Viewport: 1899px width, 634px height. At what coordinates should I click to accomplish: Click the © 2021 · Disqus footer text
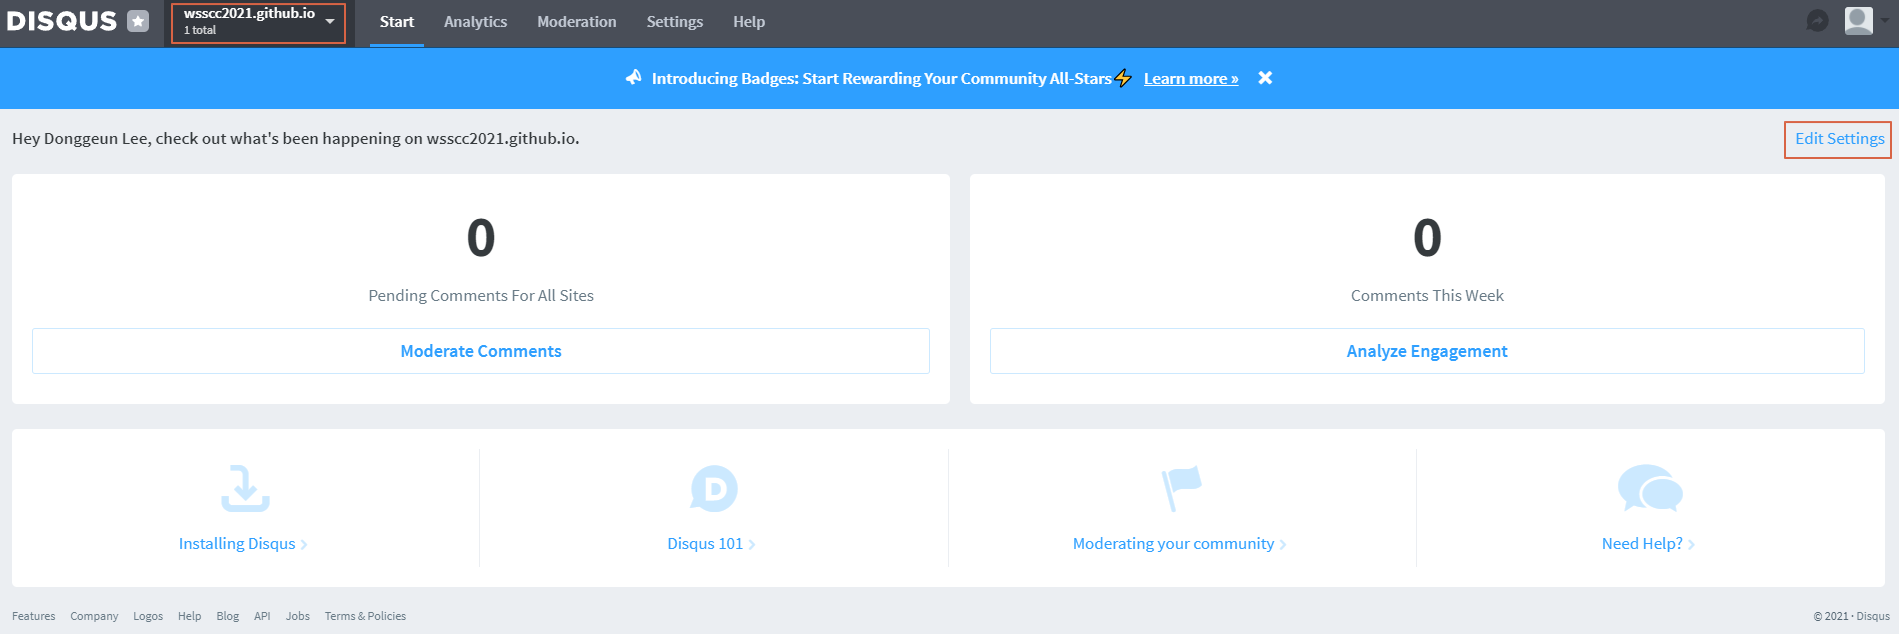(x=1851, y=616)
